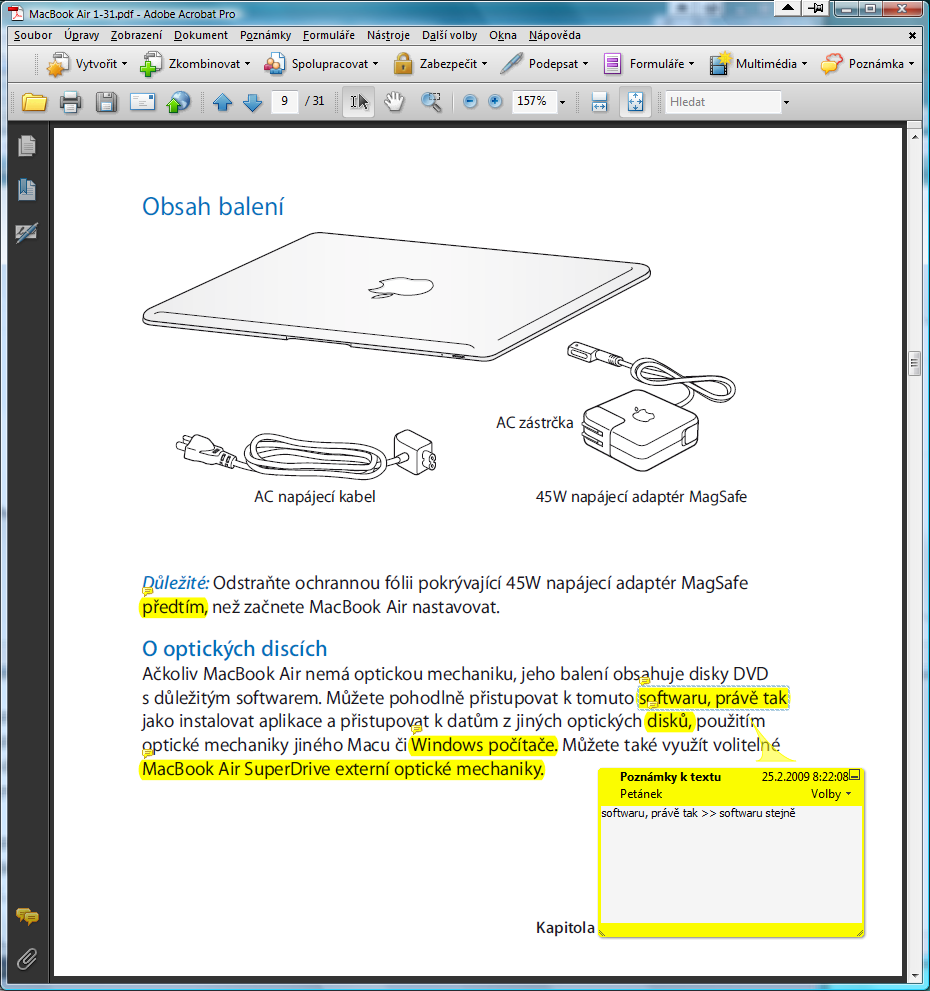
Task: Open the Podepsat dropdown
Action: [x=544, y=64]
